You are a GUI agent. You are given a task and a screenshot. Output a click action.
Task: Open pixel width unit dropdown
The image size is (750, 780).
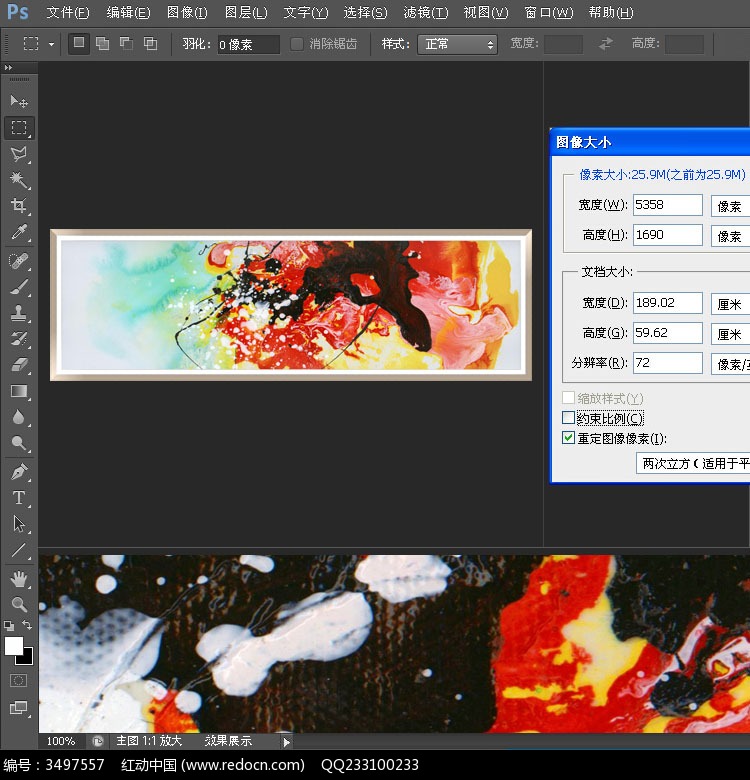tap(730, 206)
